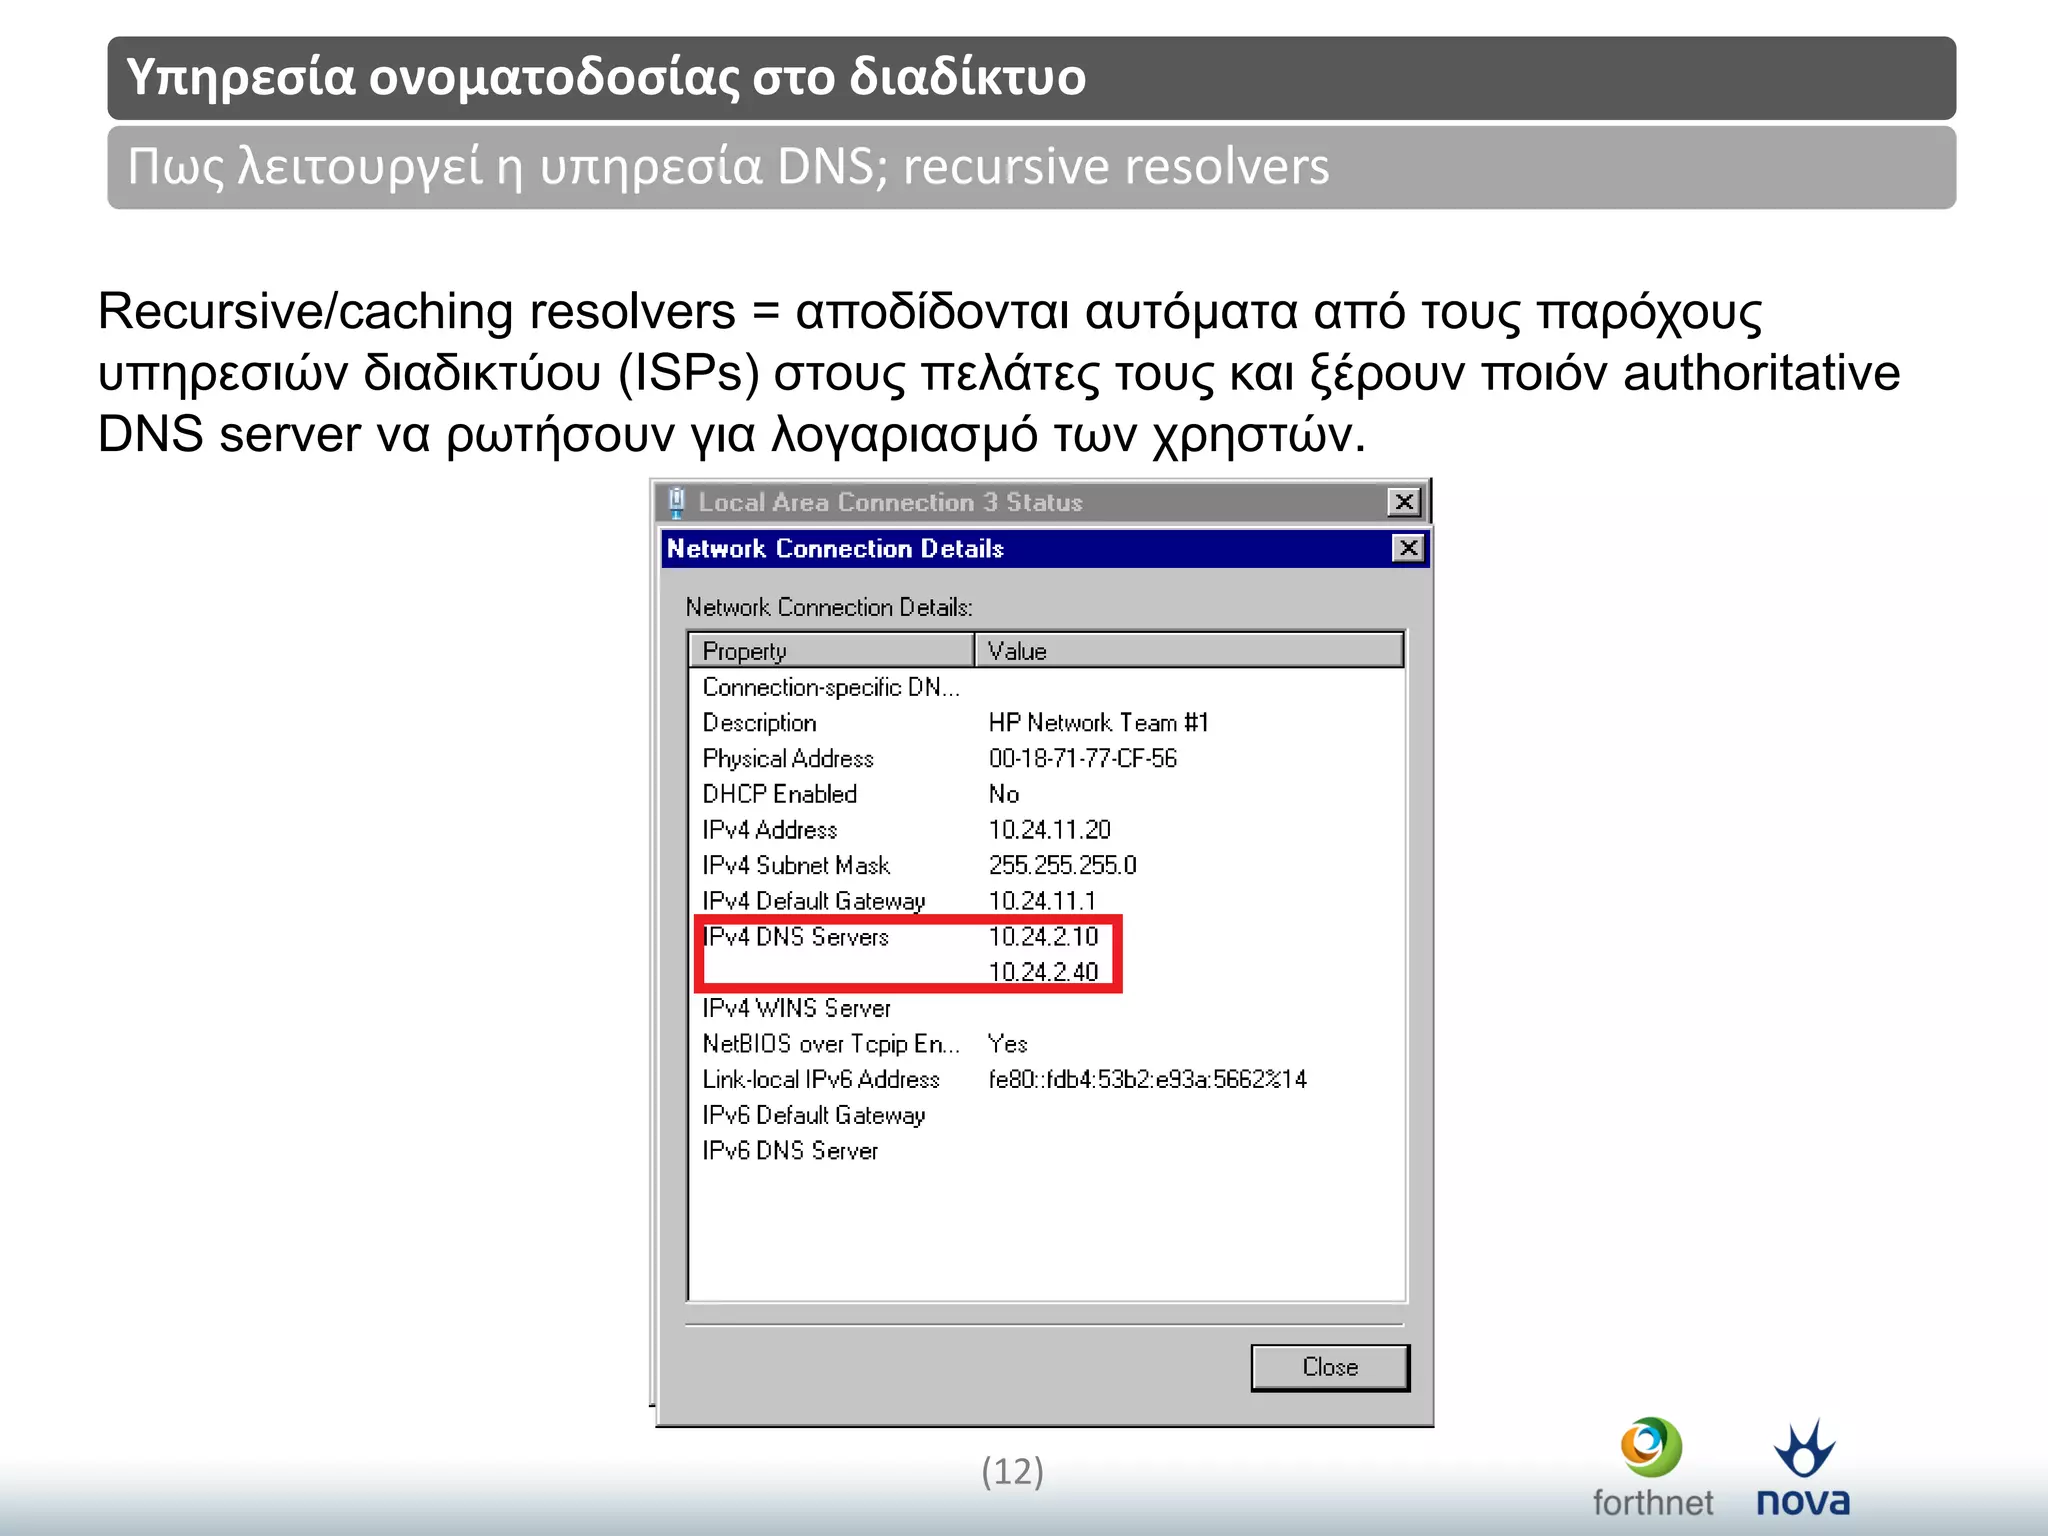This screenshot has width=2048, height=1536.
Task: Select the IPv4 WINS Server property
Action: [x=796, y=1008]
